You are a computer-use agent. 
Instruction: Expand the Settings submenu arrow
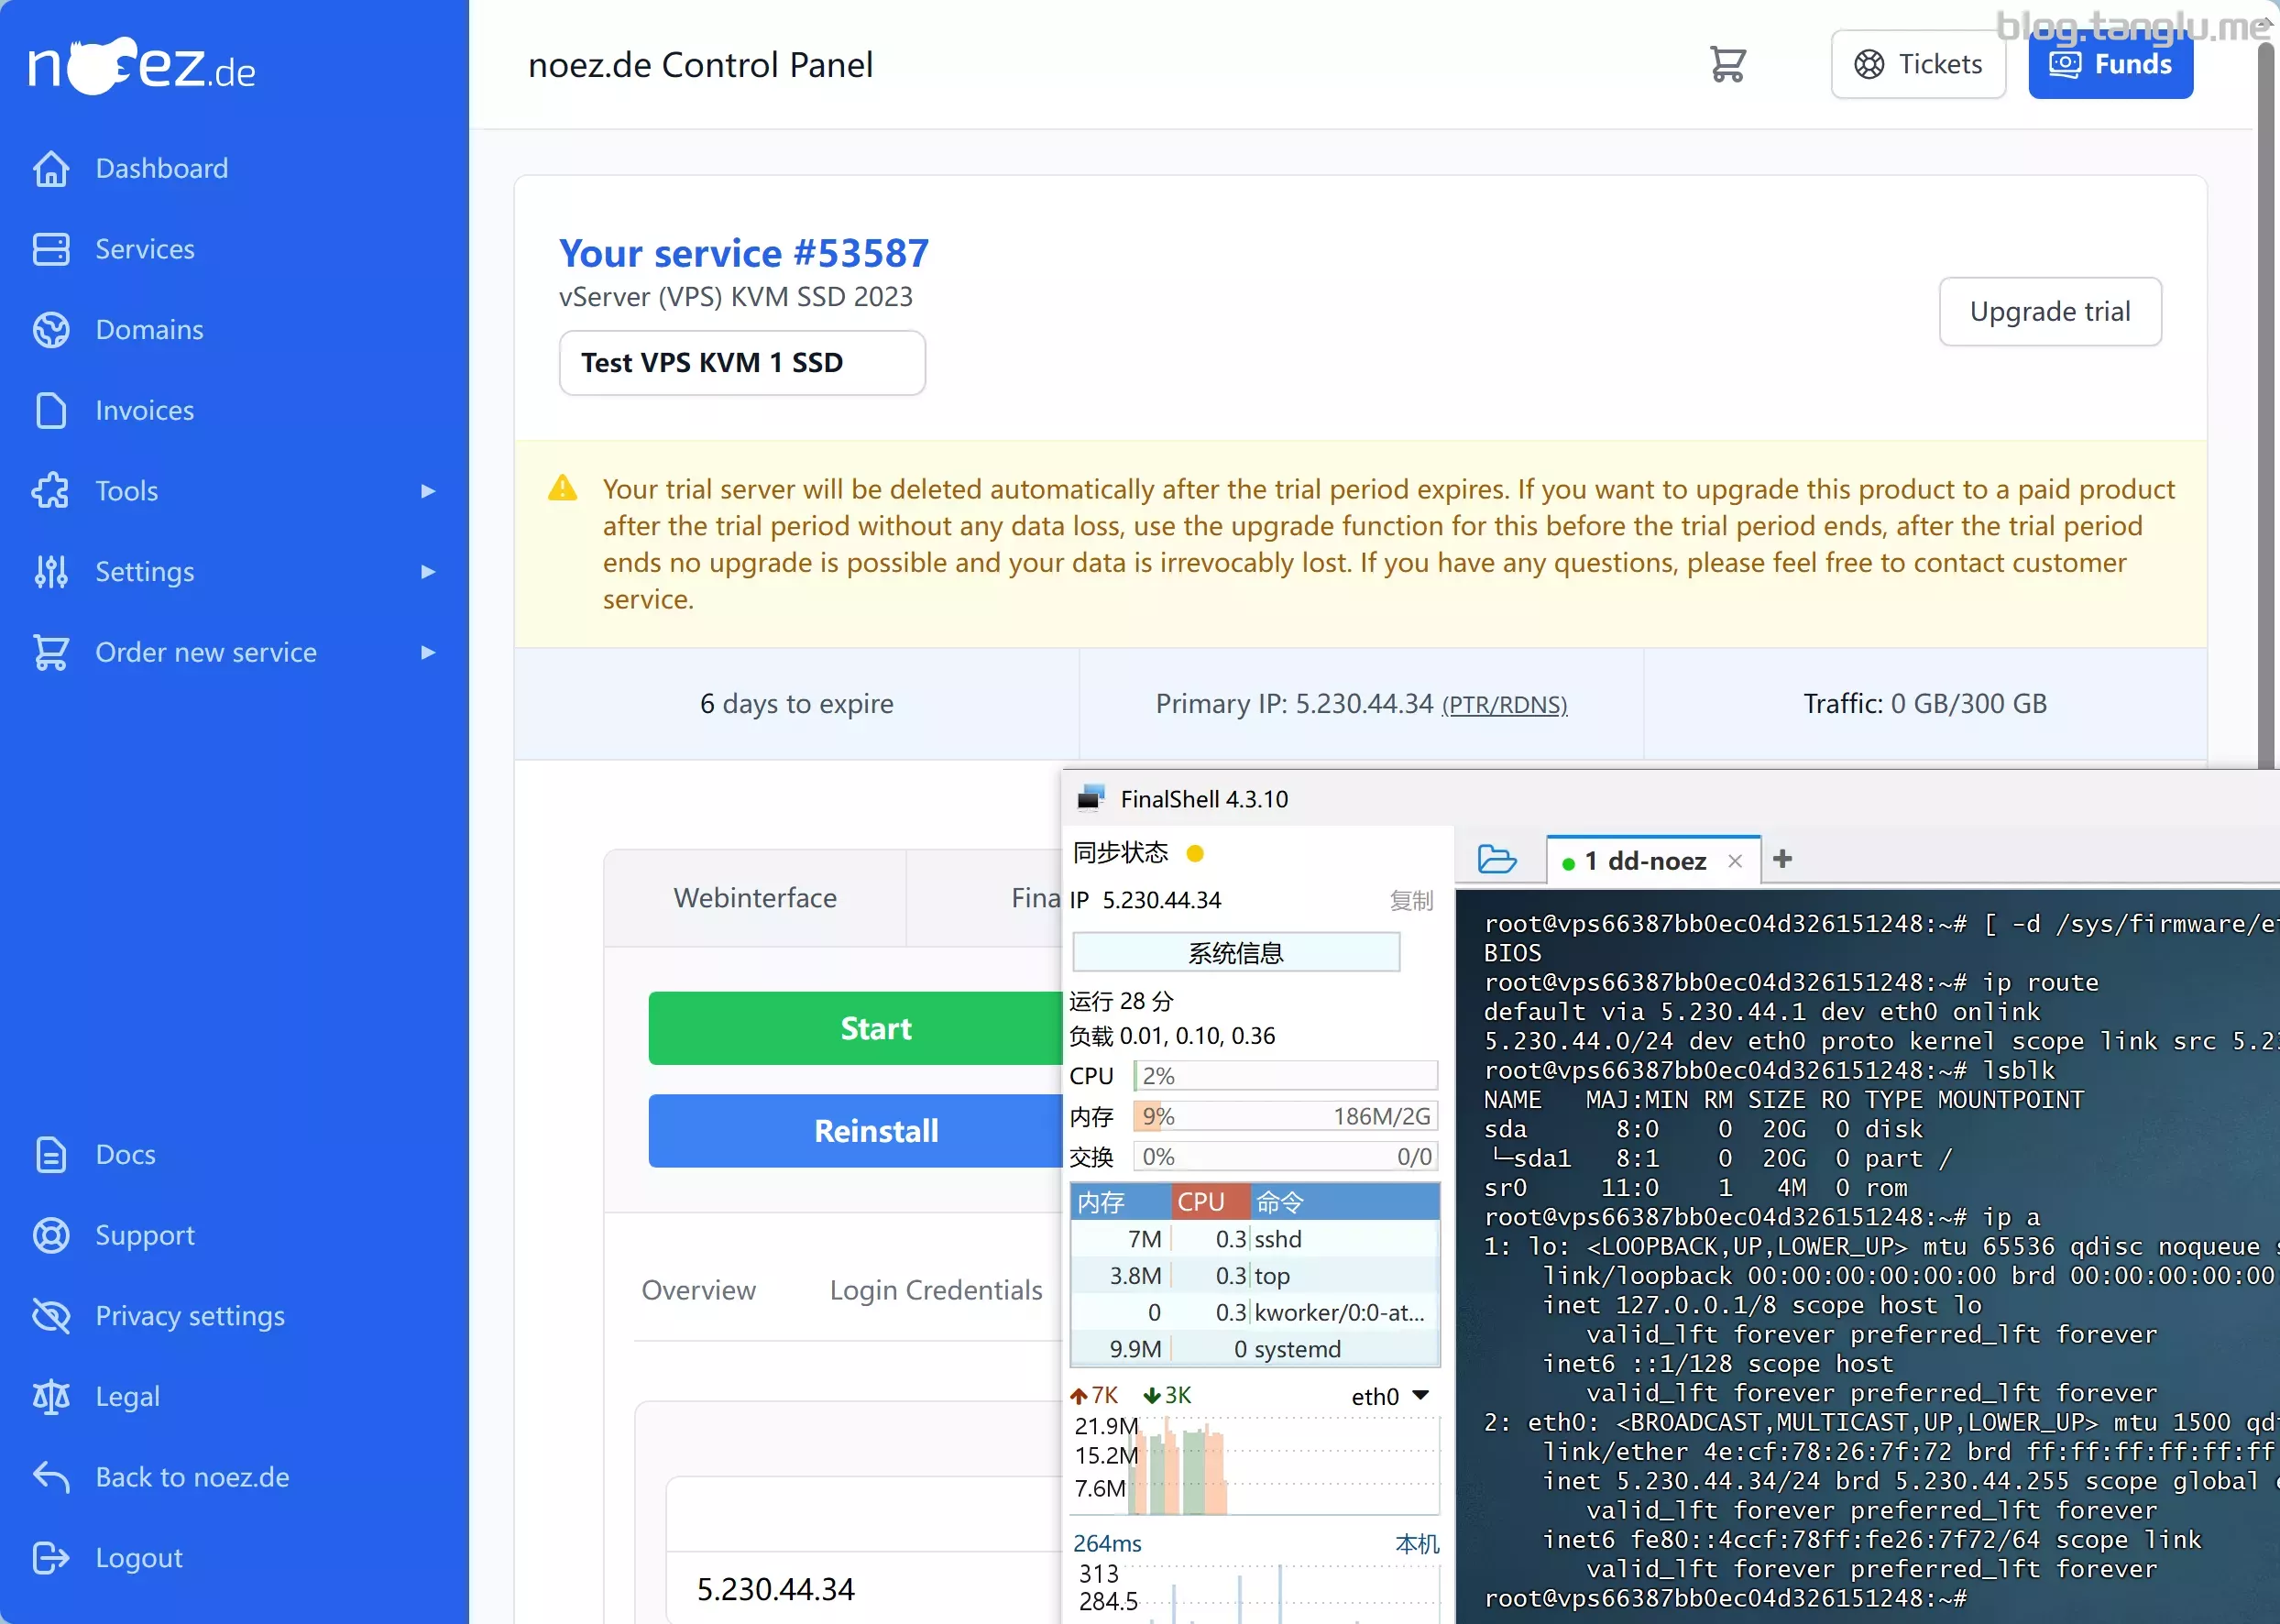428,572
